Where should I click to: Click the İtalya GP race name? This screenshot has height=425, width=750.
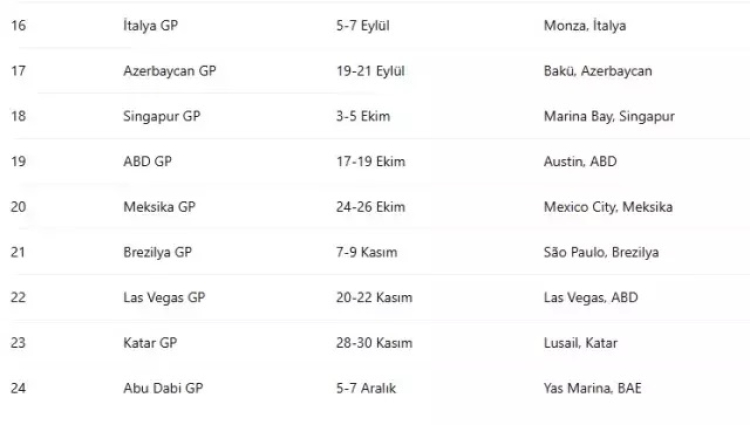[150, 26]
